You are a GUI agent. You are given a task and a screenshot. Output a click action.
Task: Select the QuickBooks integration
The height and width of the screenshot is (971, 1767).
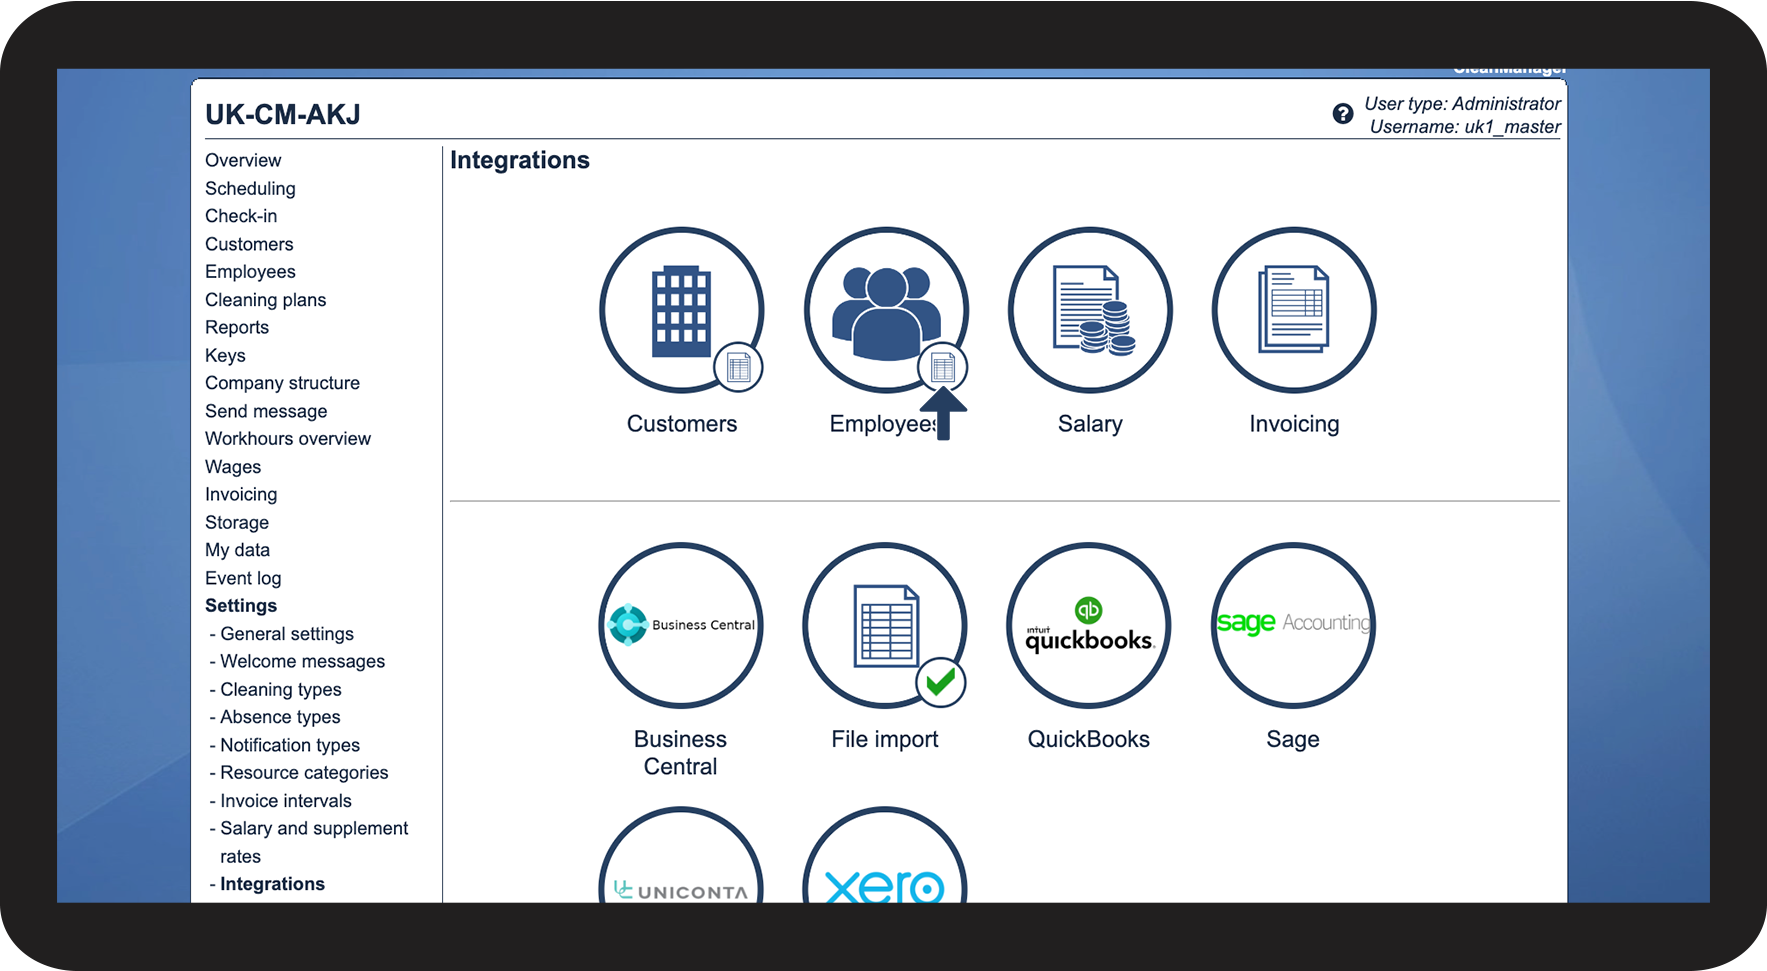[1089, 625]
